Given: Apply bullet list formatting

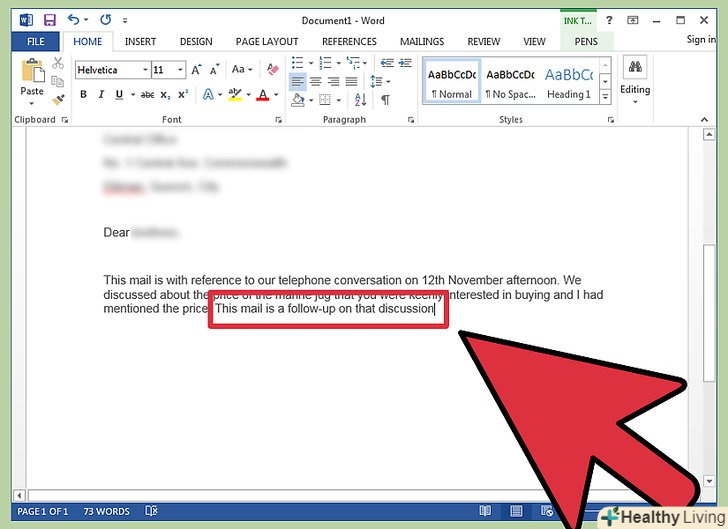Looking at the screenshot, I should [x=297, y=63].
